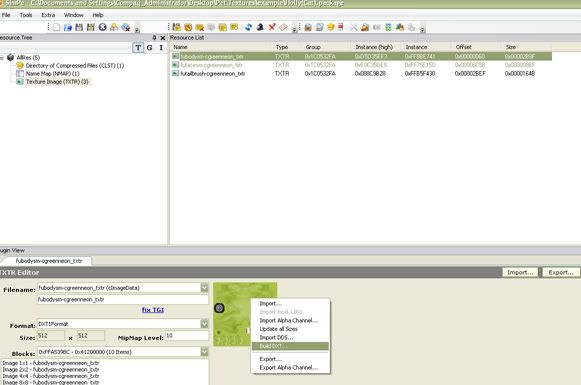Click the Open package folder icon

[68, 27]
